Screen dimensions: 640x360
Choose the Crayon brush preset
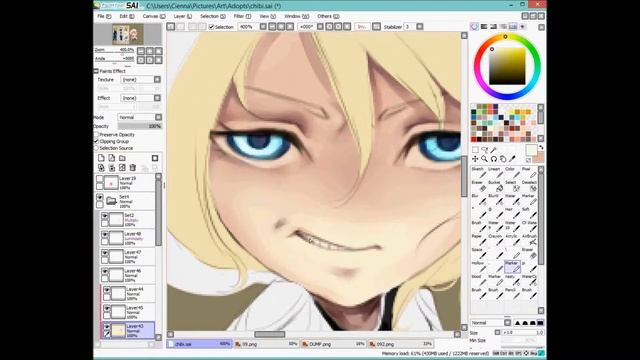pyautogui.click(x=496, y=240)
